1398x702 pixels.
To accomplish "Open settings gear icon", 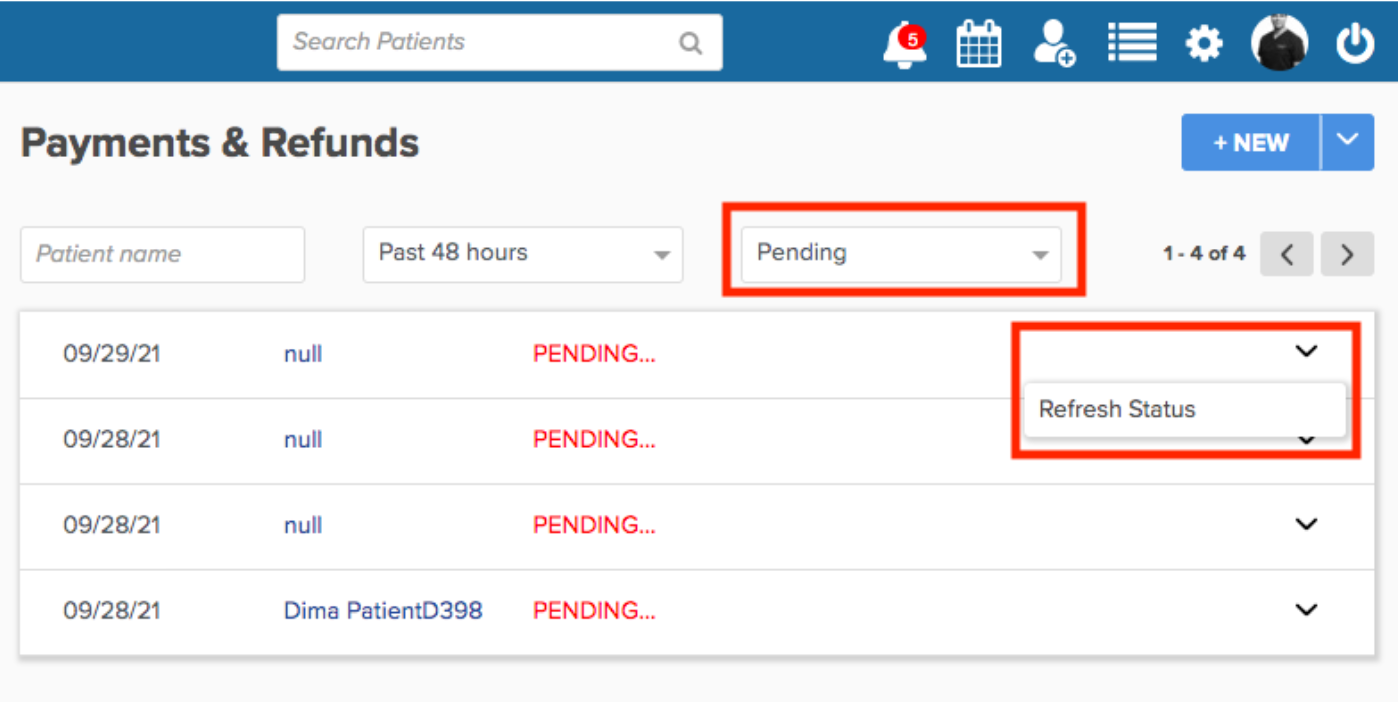I will (1204, 44).
